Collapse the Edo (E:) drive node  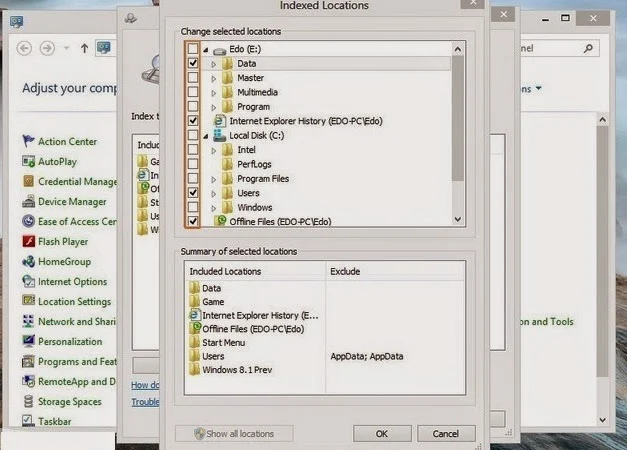pos(206,50)
